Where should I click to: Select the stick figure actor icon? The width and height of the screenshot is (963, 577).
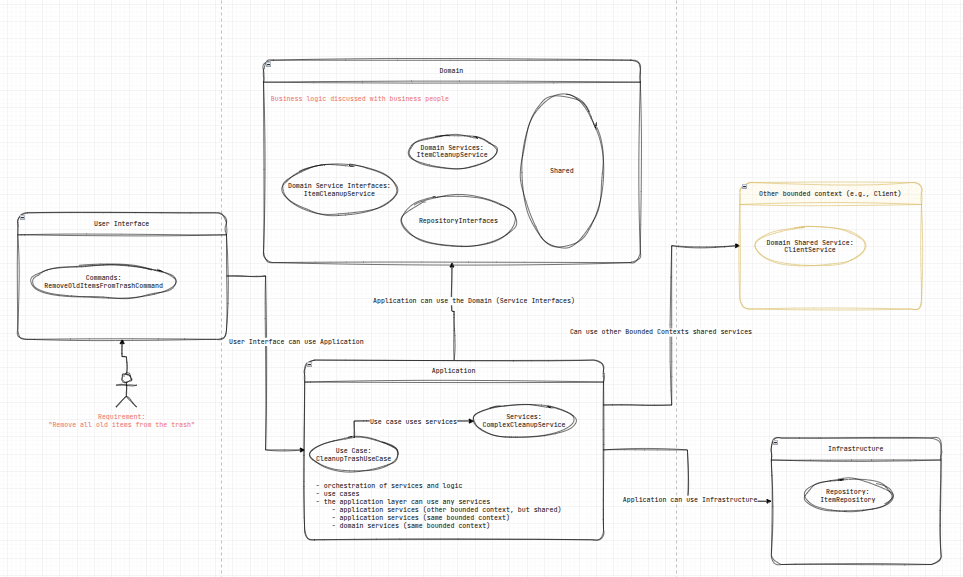pos(127,389)
